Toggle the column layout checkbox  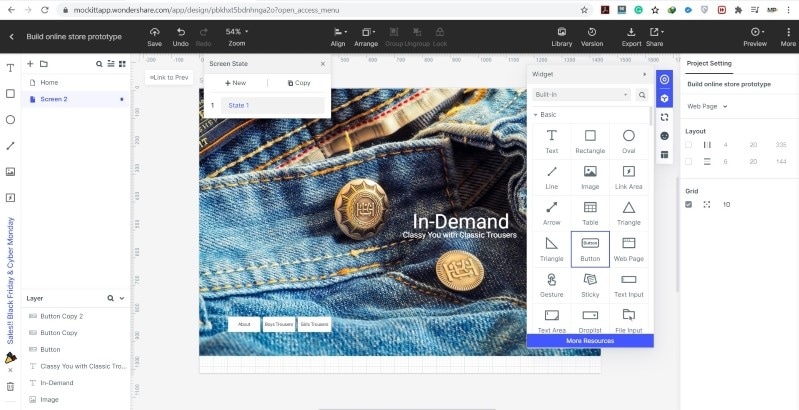pyautogui.click(x=688, y=144)
